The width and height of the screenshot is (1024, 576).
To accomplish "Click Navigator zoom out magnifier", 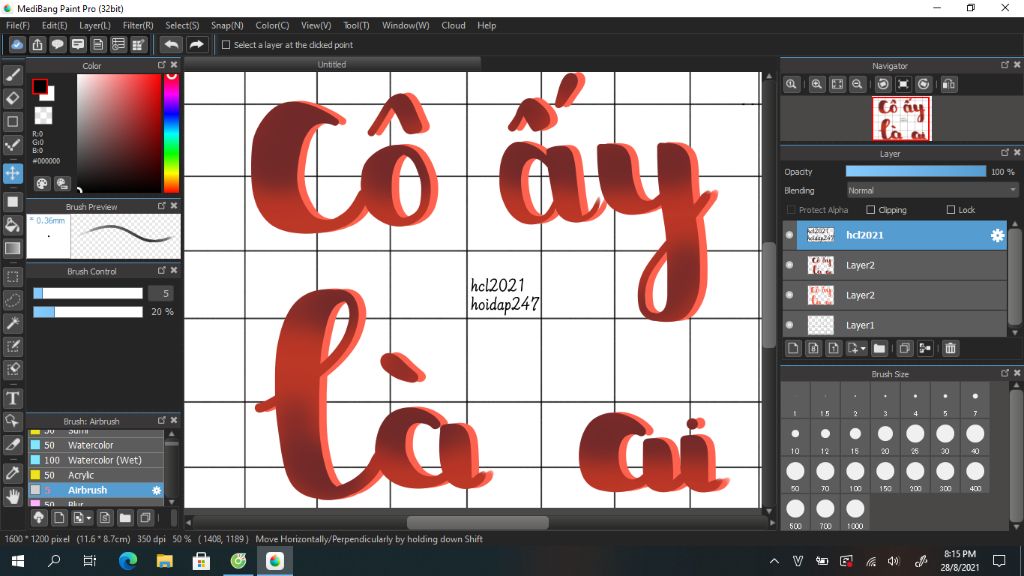I will pos(857,84).
